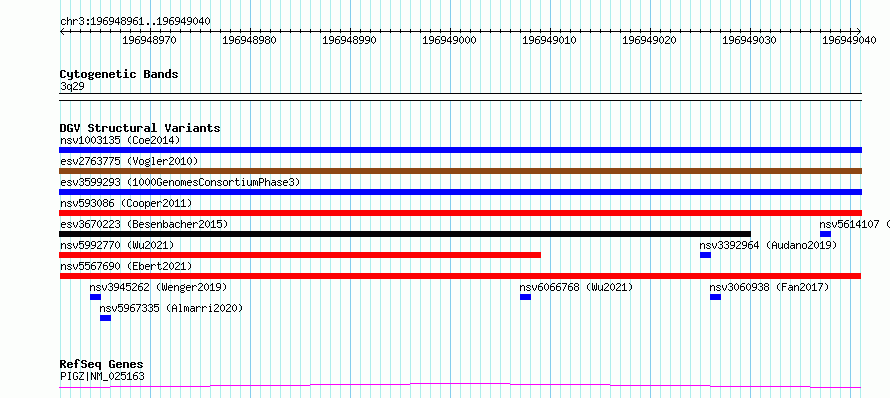Select the nsv593086 (Cooper2011) red bar
The width and height of the screenshot is (890, 398).
pyautogui.click(x=460, y=213)
